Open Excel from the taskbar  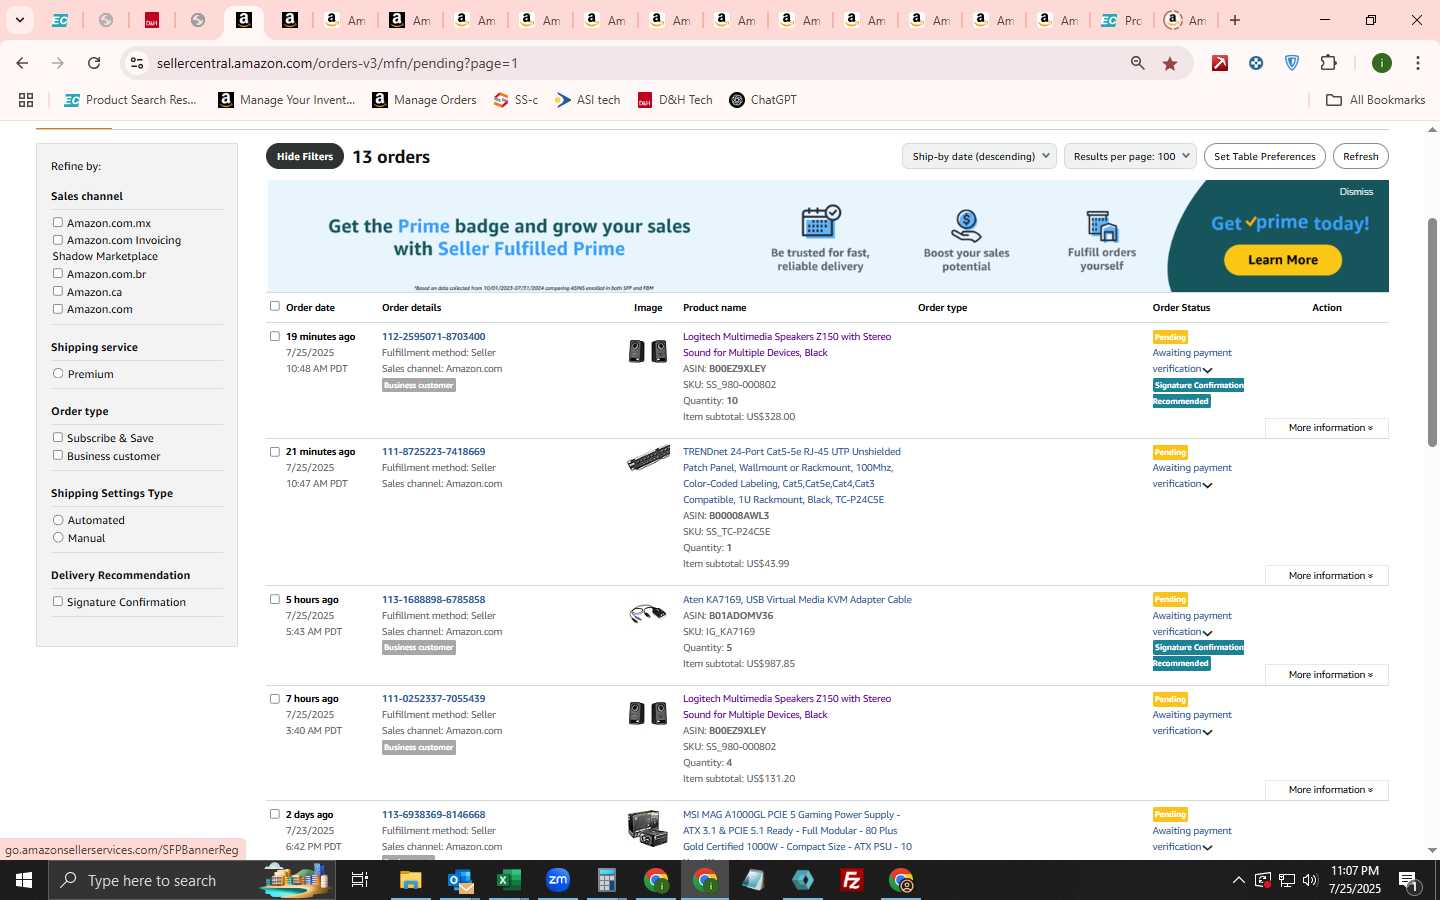tap(509, 880)
